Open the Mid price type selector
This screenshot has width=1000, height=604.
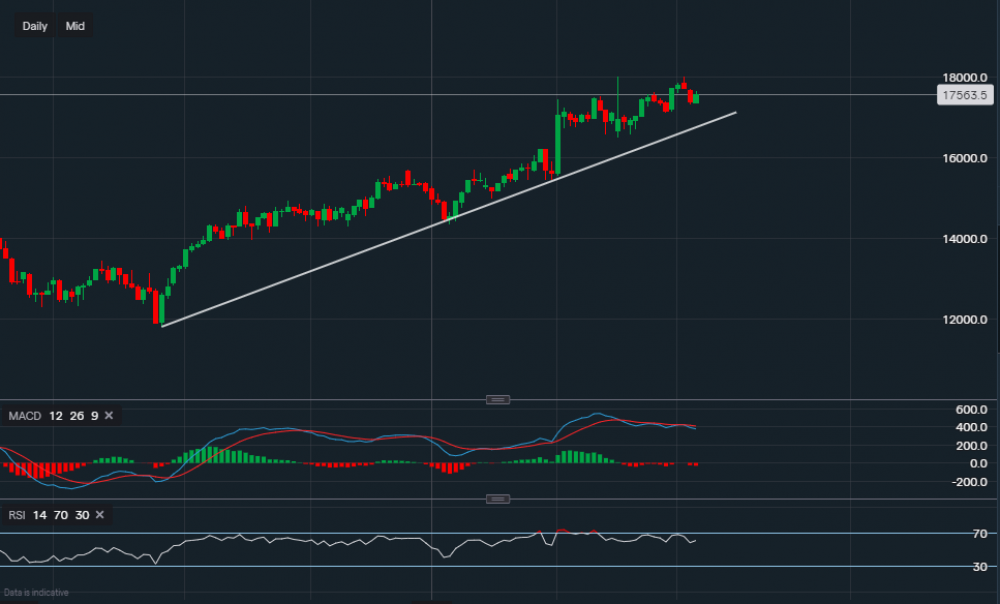pos(75,26)
